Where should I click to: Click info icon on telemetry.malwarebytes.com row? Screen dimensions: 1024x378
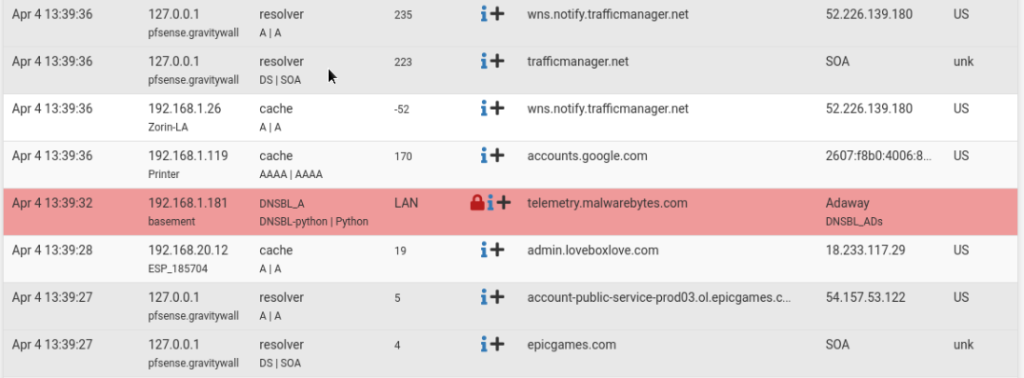coord(490,204)
